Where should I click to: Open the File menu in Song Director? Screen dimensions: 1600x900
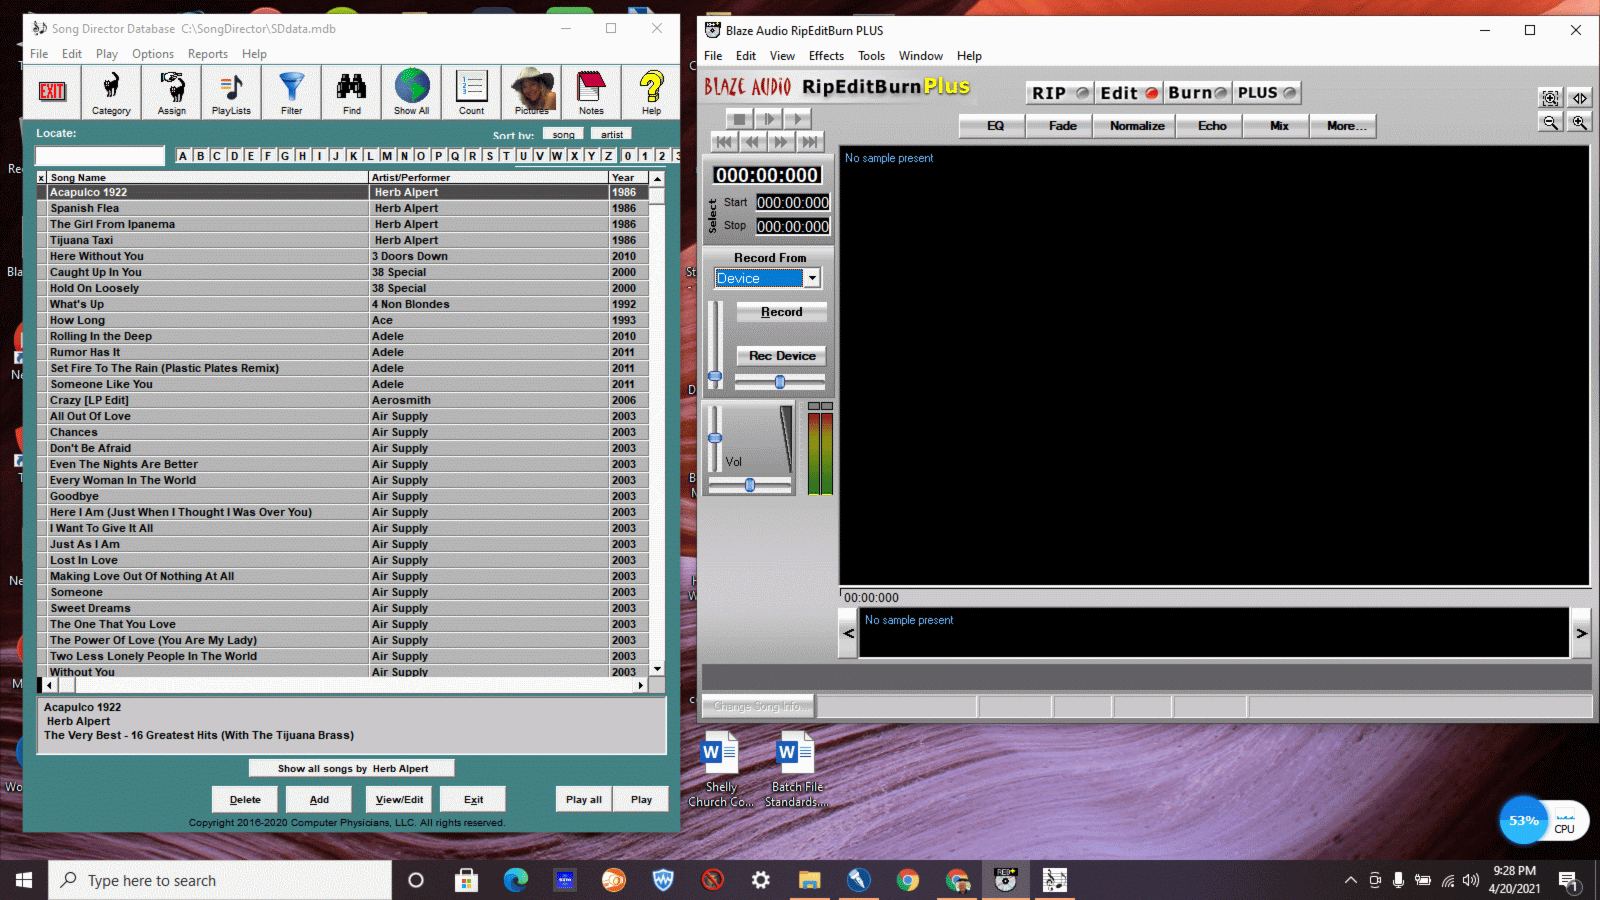39,54
